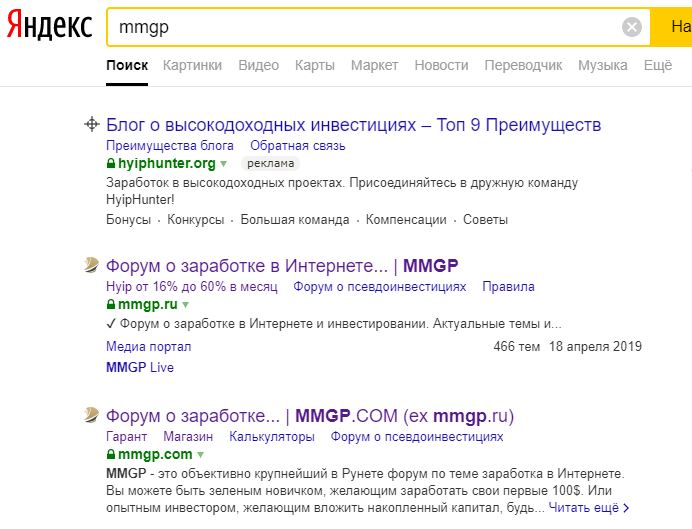Switch to the Картинки tab

(x=192, y=65)
